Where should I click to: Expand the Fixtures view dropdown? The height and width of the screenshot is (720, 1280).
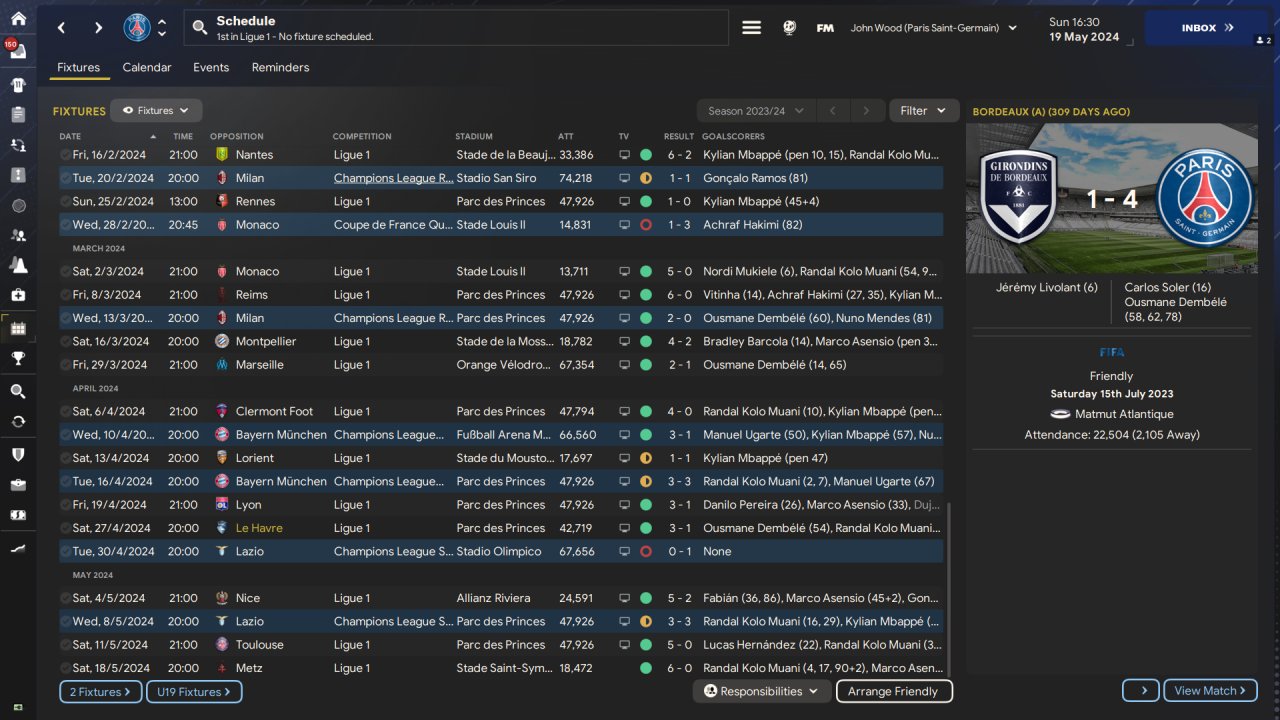(156, 111)
